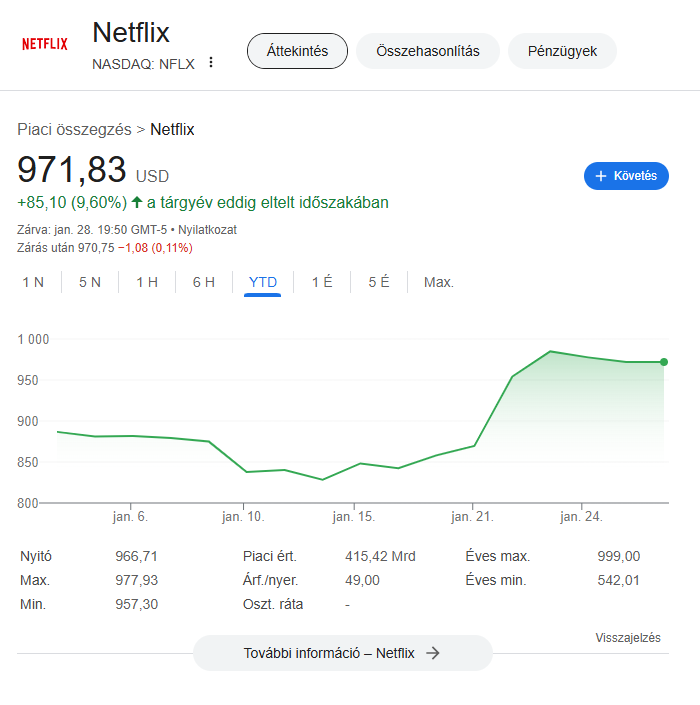
Task: Click the Éves min. value 542,01
Action: [x=618, y=580]
